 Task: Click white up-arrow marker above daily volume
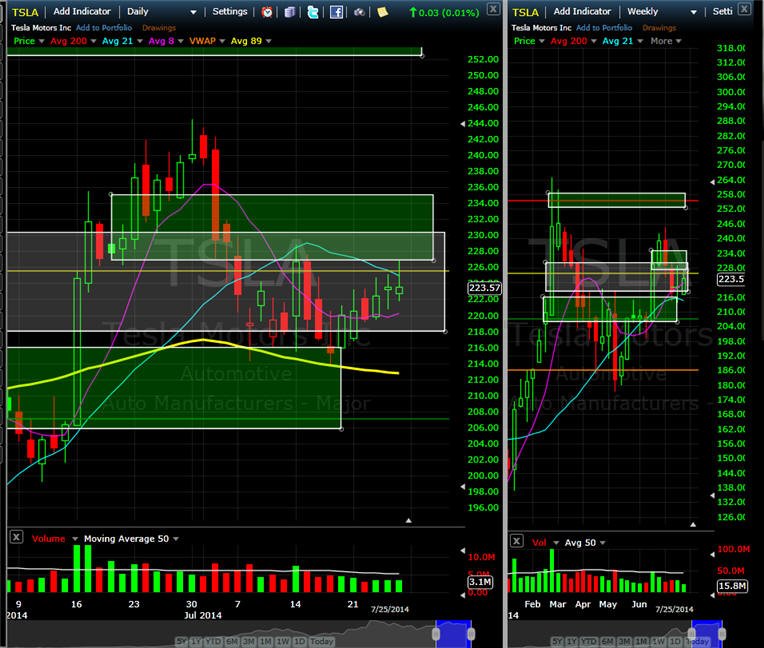tap(408, 521)
